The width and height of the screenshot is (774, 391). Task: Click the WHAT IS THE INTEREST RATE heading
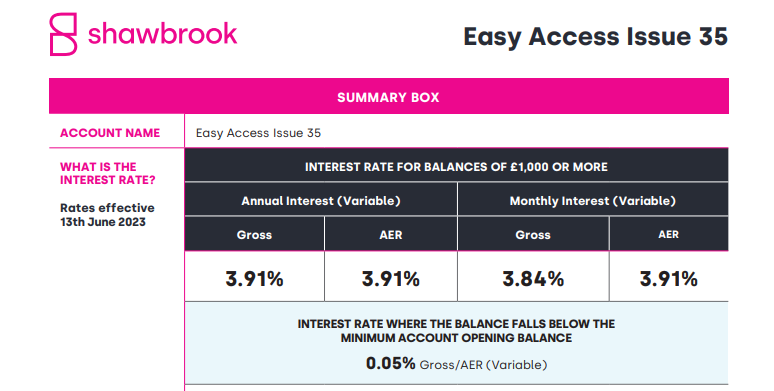pyautogui.click(x=108, y=173)
